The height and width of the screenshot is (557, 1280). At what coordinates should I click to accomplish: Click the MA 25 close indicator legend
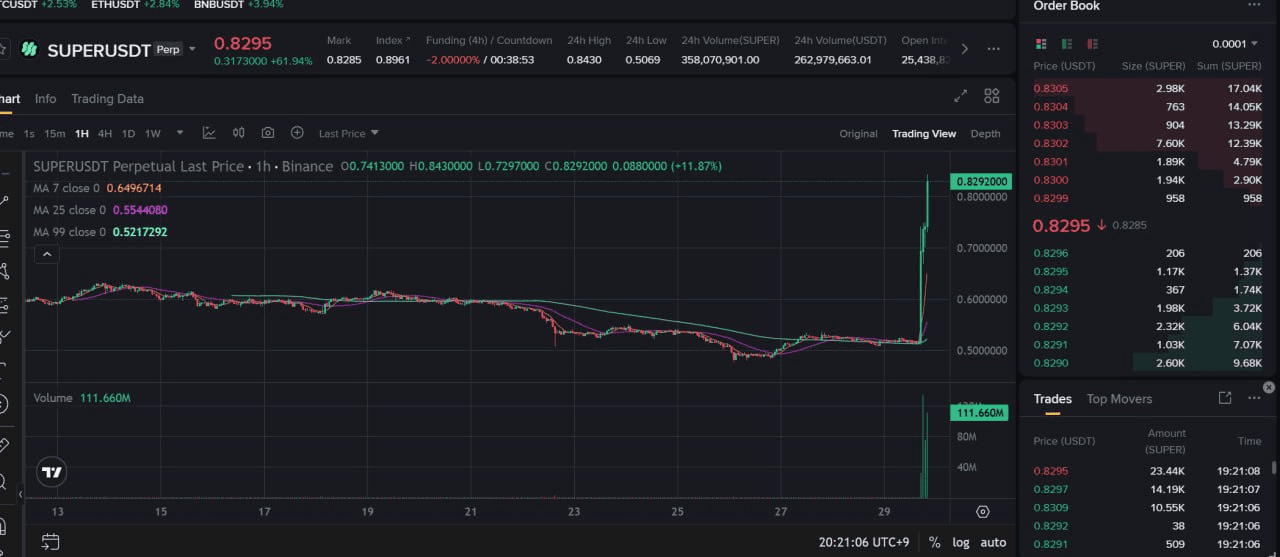click(x=100, y=210)
